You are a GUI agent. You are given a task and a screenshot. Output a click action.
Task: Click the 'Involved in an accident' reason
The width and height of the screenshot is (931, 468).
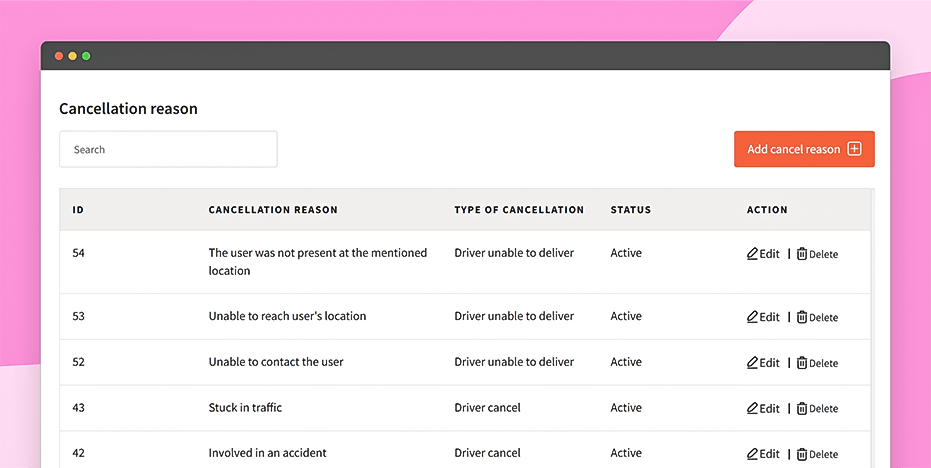pyautogui.click(x=267, y=453)
